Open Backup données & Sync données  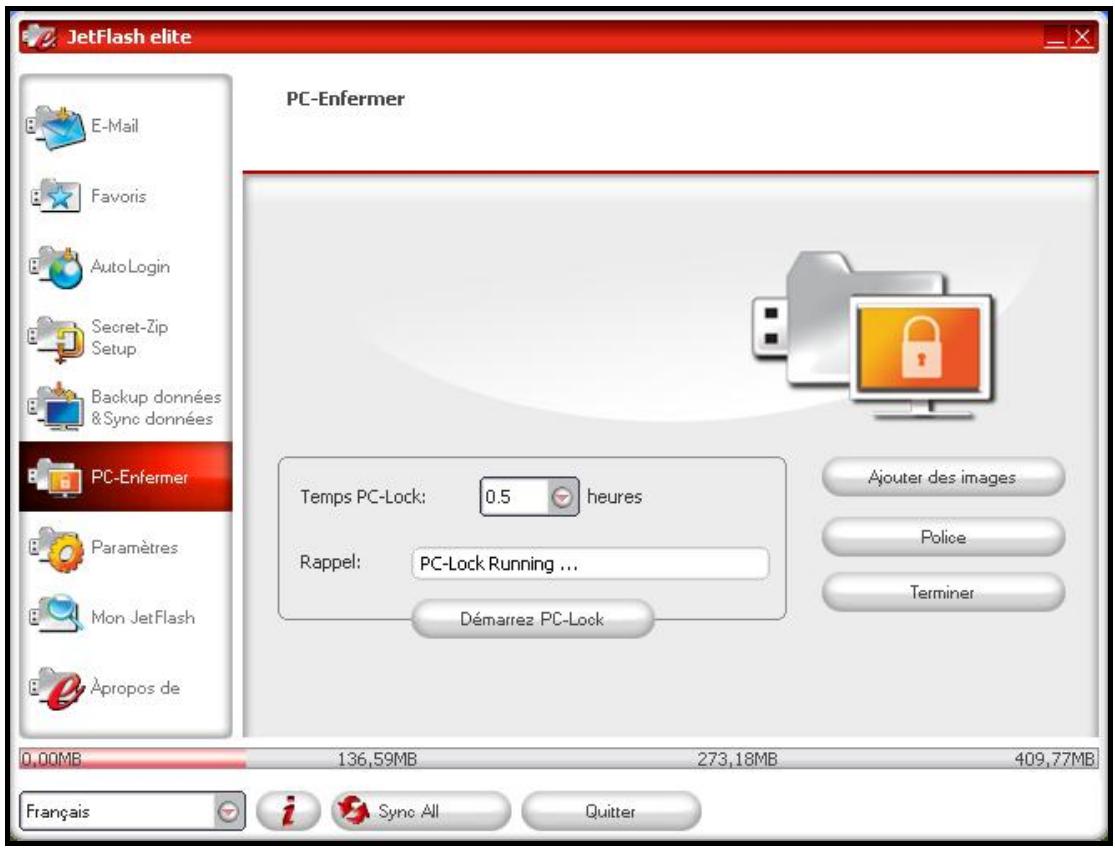[x=125, y=407]
